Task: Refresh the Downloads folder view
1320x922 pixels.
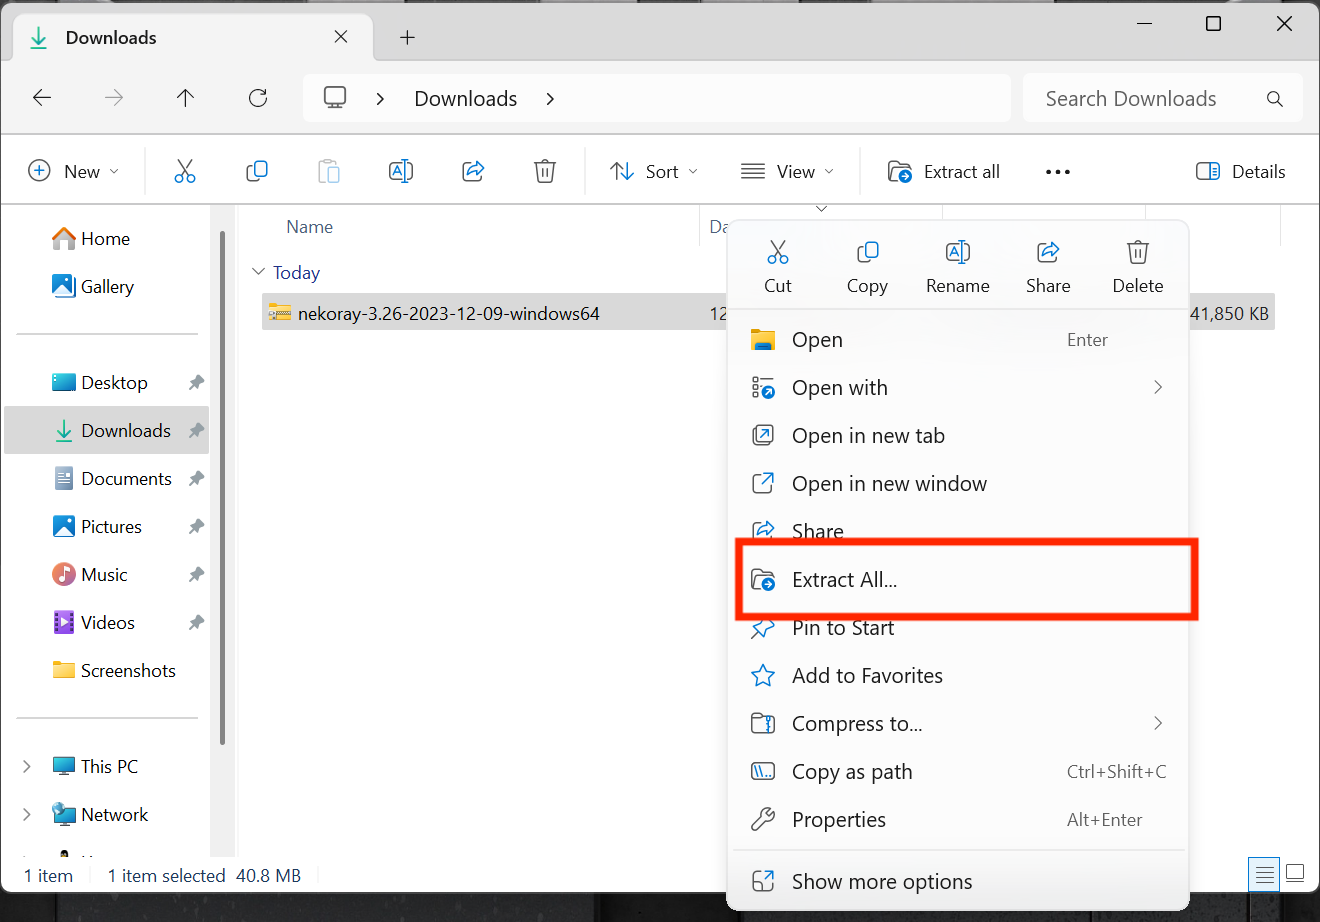Action: [x=258, y=98]
